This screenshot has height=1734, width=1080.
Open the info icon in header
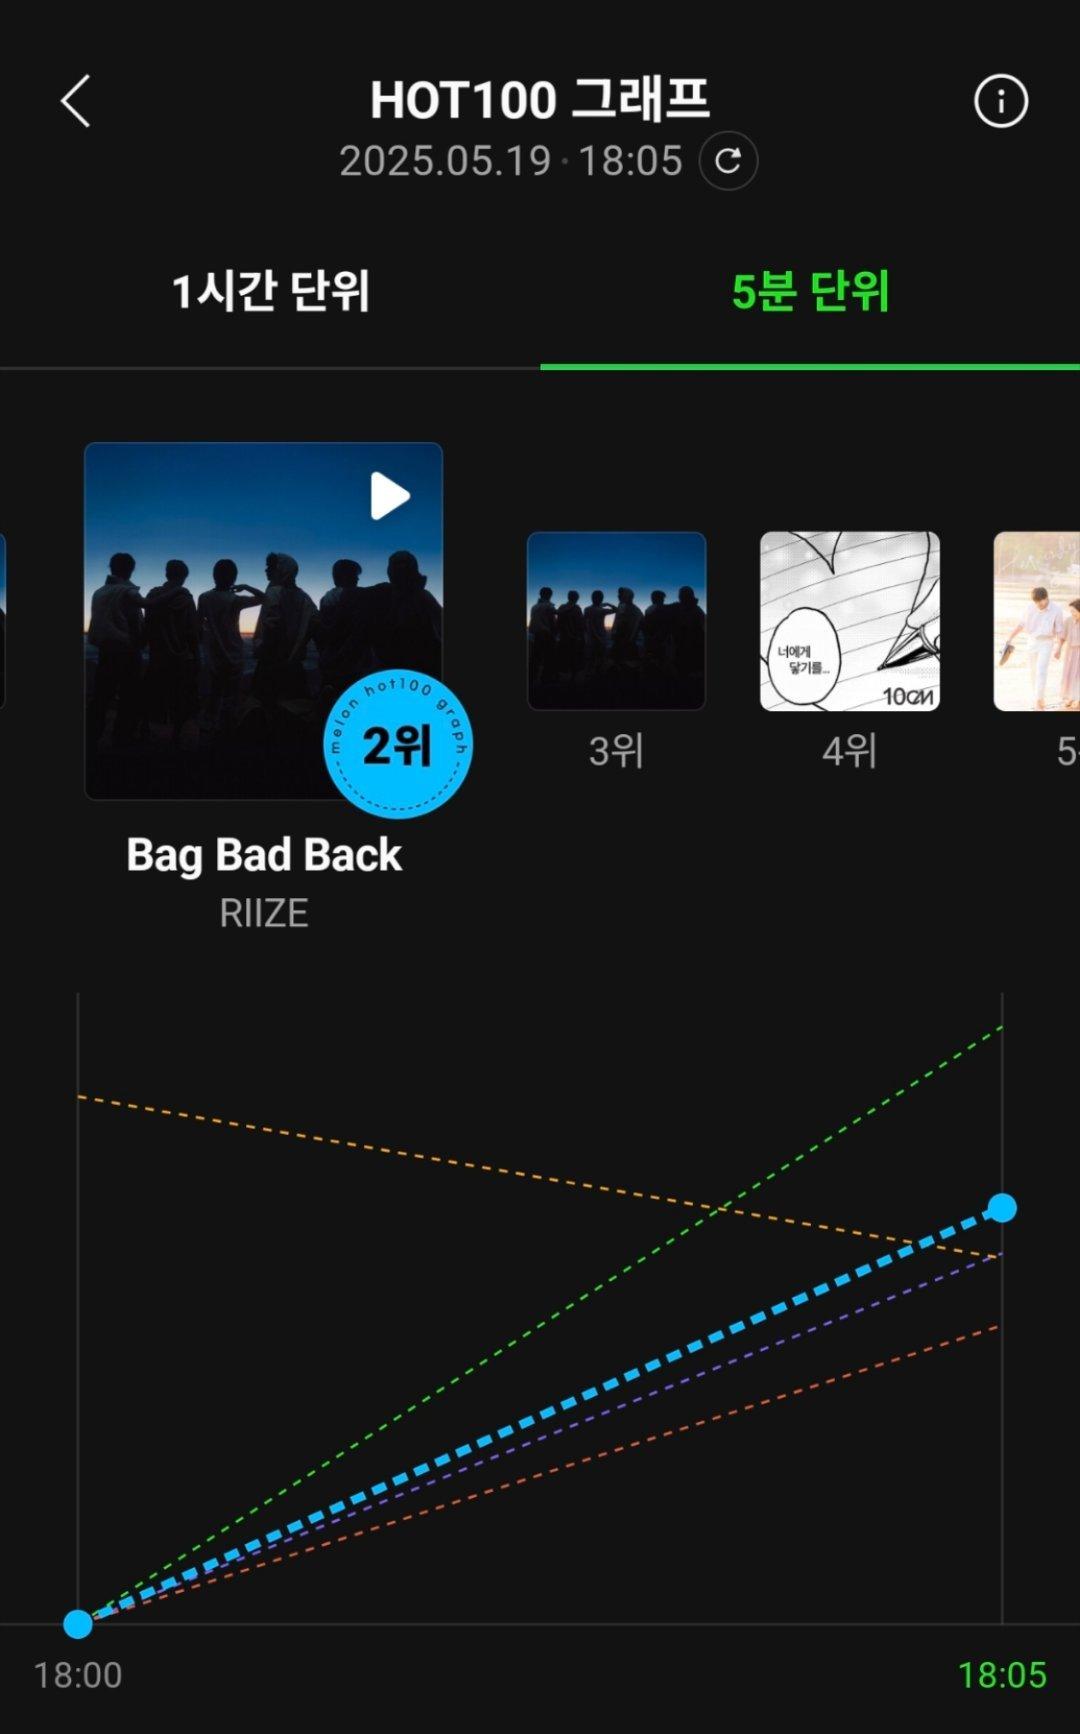coord(1001,101)
